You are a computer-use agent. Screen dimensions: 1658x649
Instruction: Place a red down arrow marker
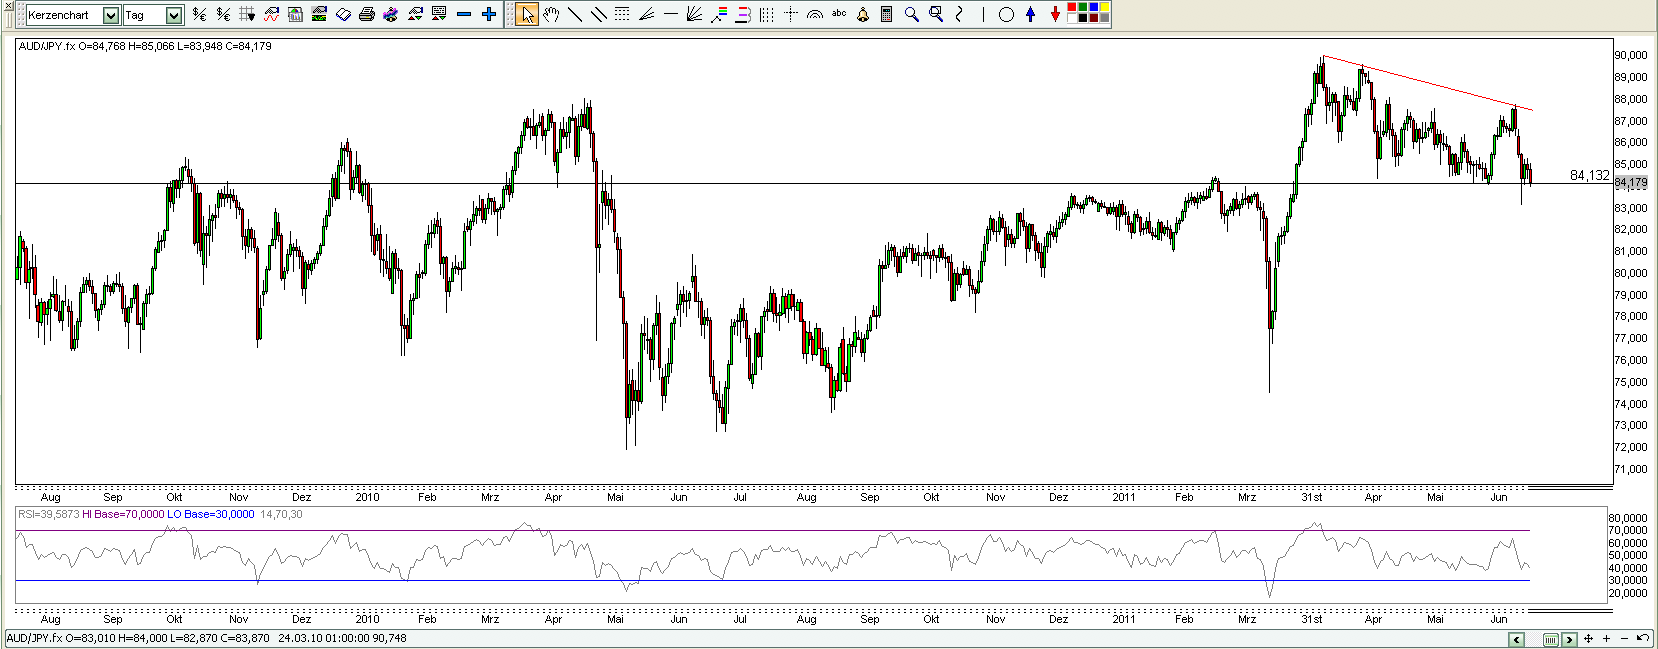[1055, 14]
